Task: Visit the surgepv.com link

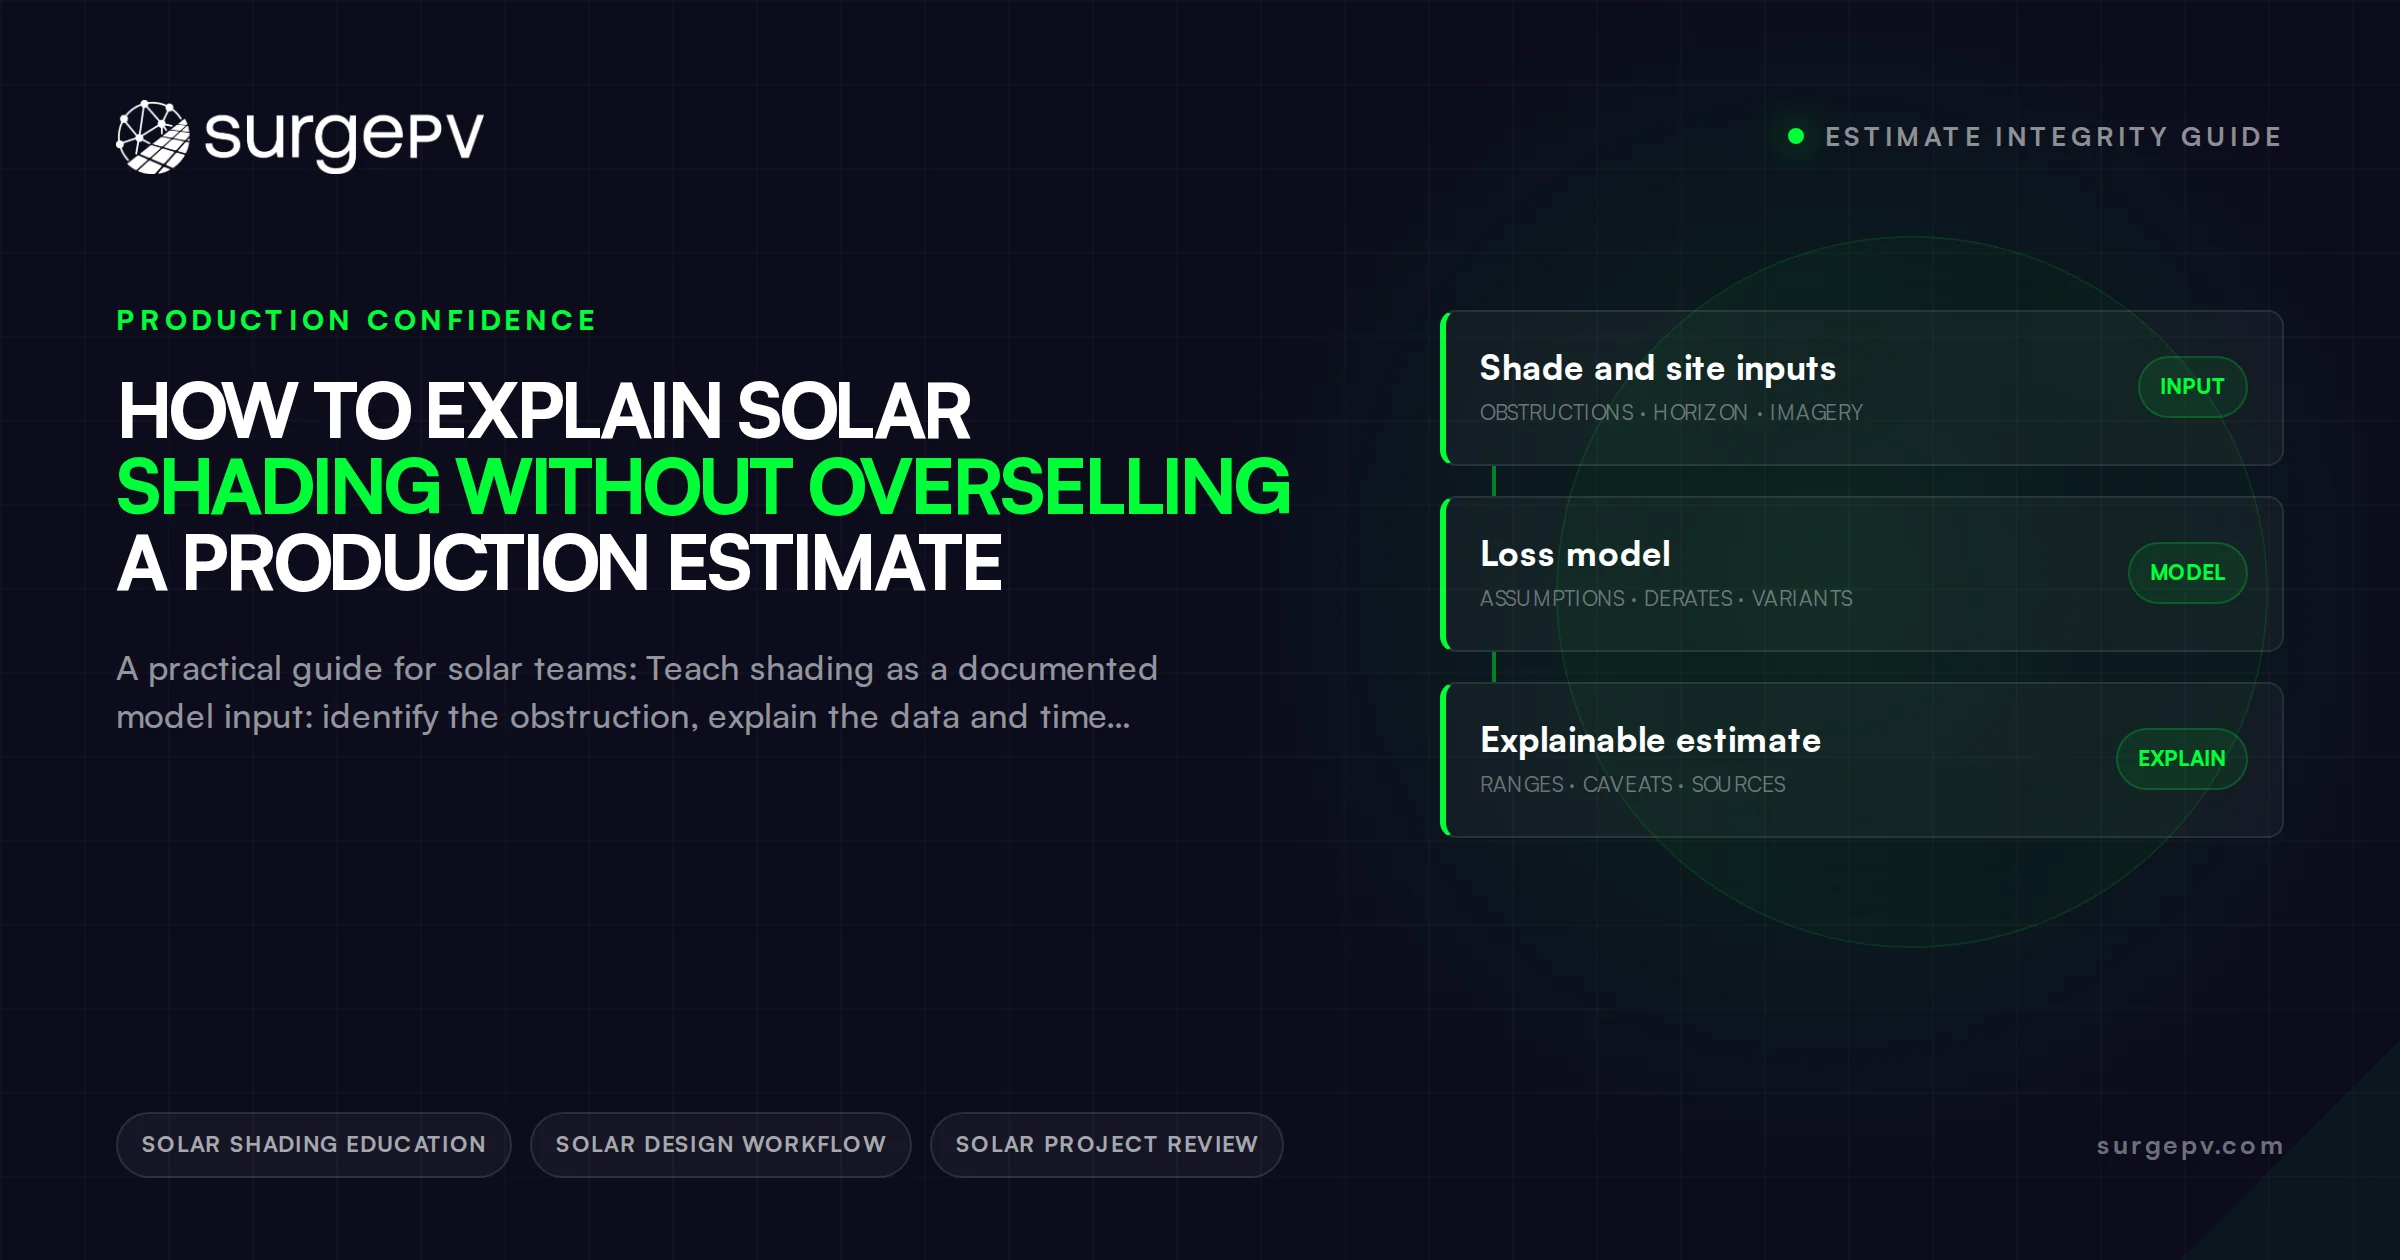Action: pos(2190,1146)
